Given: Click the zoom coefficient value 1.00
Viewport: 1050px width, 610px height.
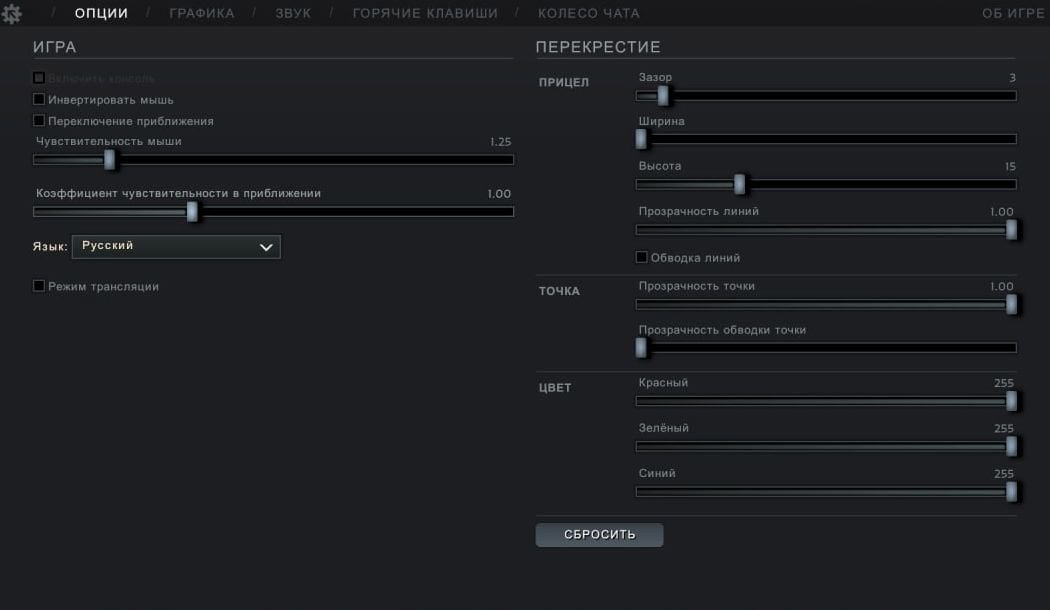Looking at the screenshot, I should pos(499,194).
